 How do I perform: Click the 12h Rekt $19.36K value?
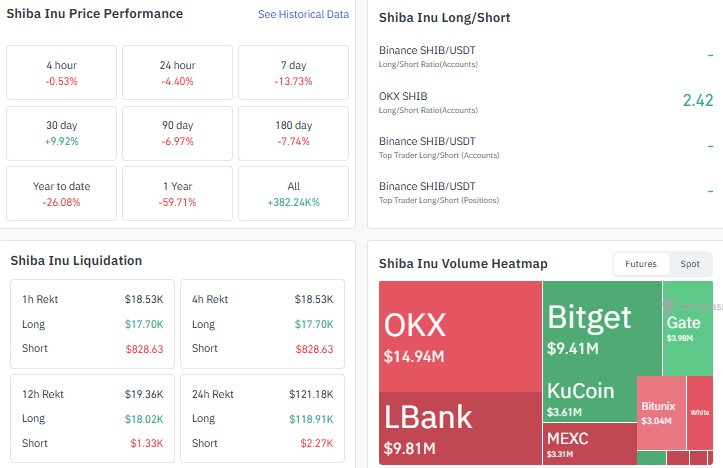coord(144,394)
